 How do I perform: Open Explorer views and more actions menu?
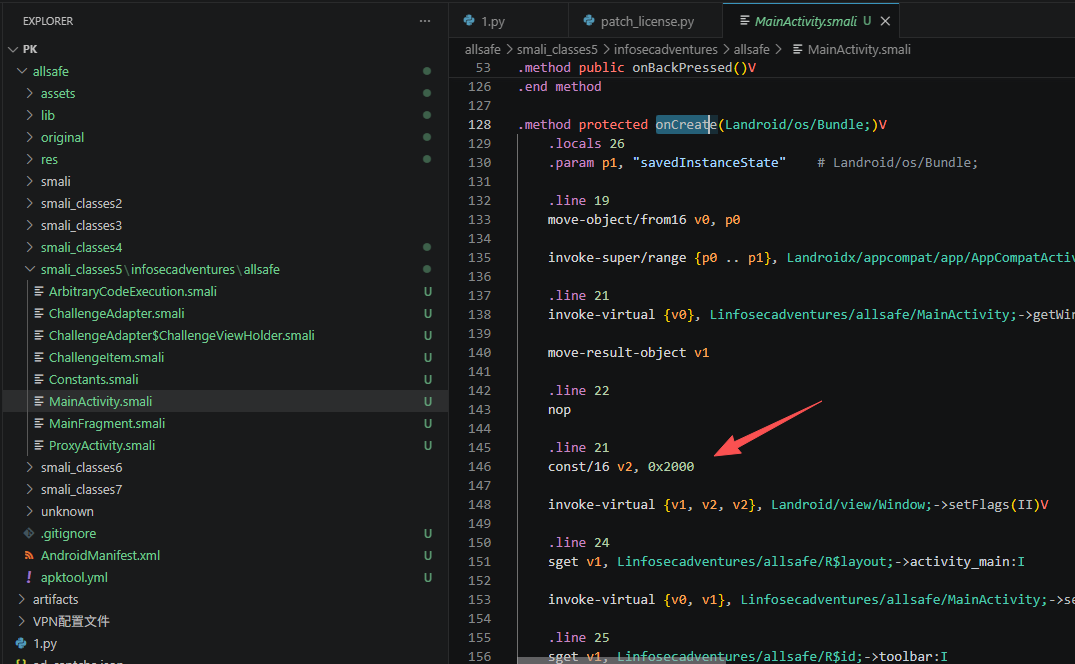(425, 21)
